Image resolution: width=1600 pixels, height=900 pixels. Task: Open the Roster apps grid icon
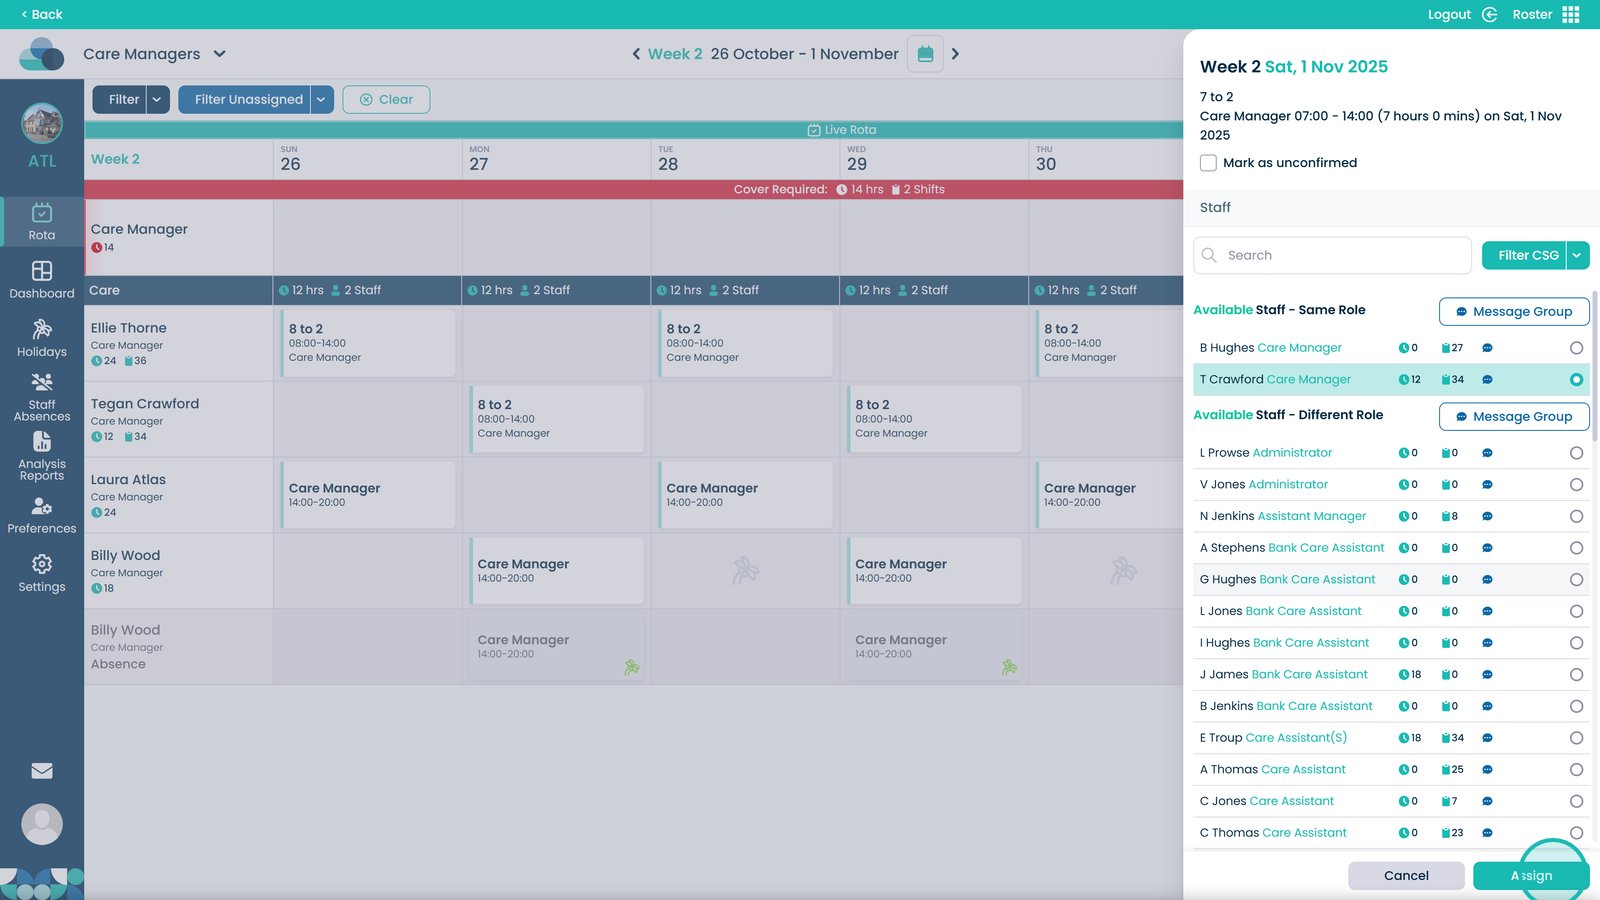(1571, 14)
